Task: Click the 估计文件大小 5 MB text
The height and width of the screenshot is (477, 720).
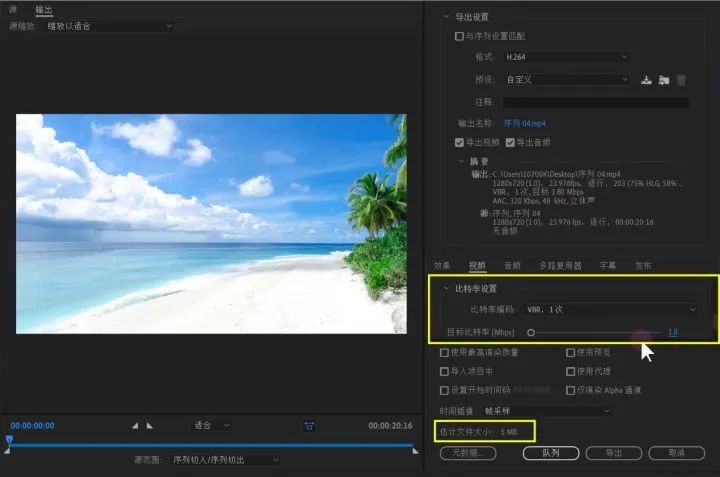Action: (479, 432)
